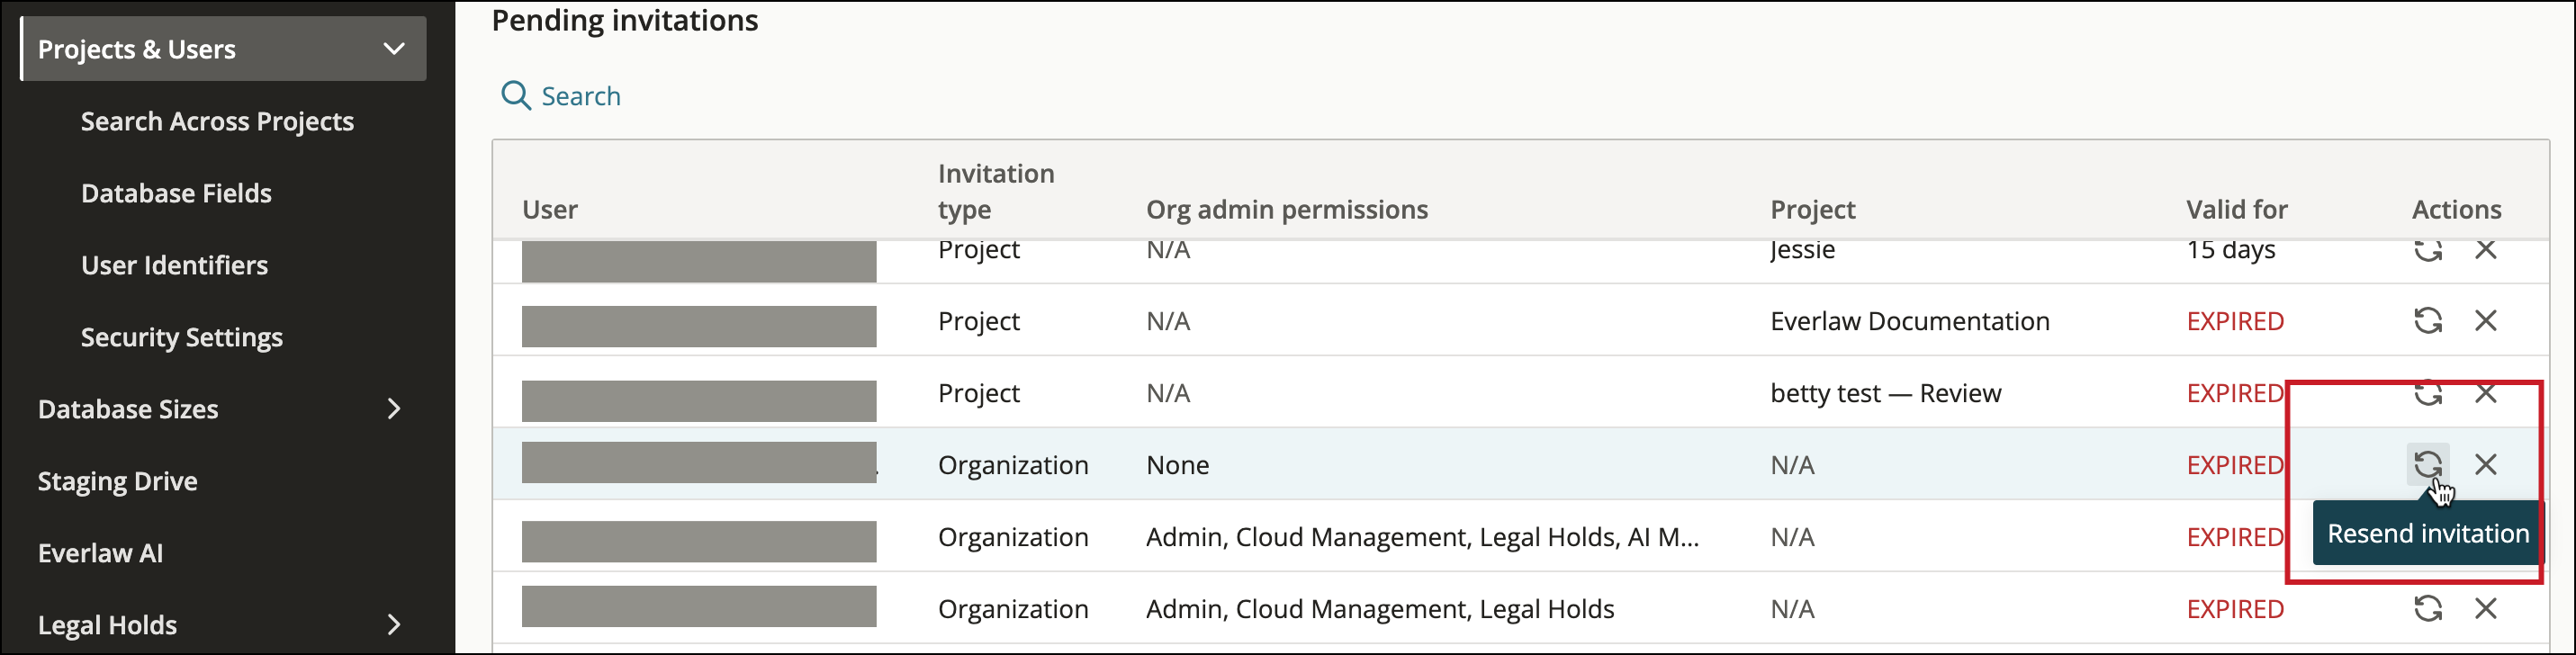The width and height of the screenshot is (2576, 655).
Task: Click the Search magnifier icon
Action: click(515, 96)
